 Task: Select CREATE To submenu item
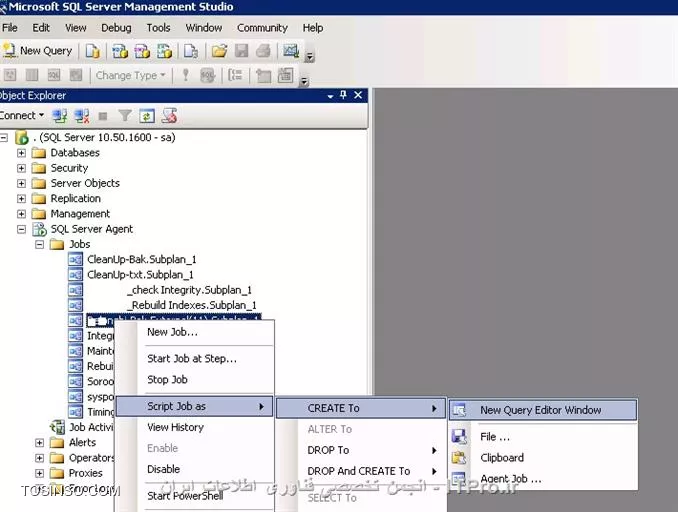pyautogui.click(x=361, y=408)
